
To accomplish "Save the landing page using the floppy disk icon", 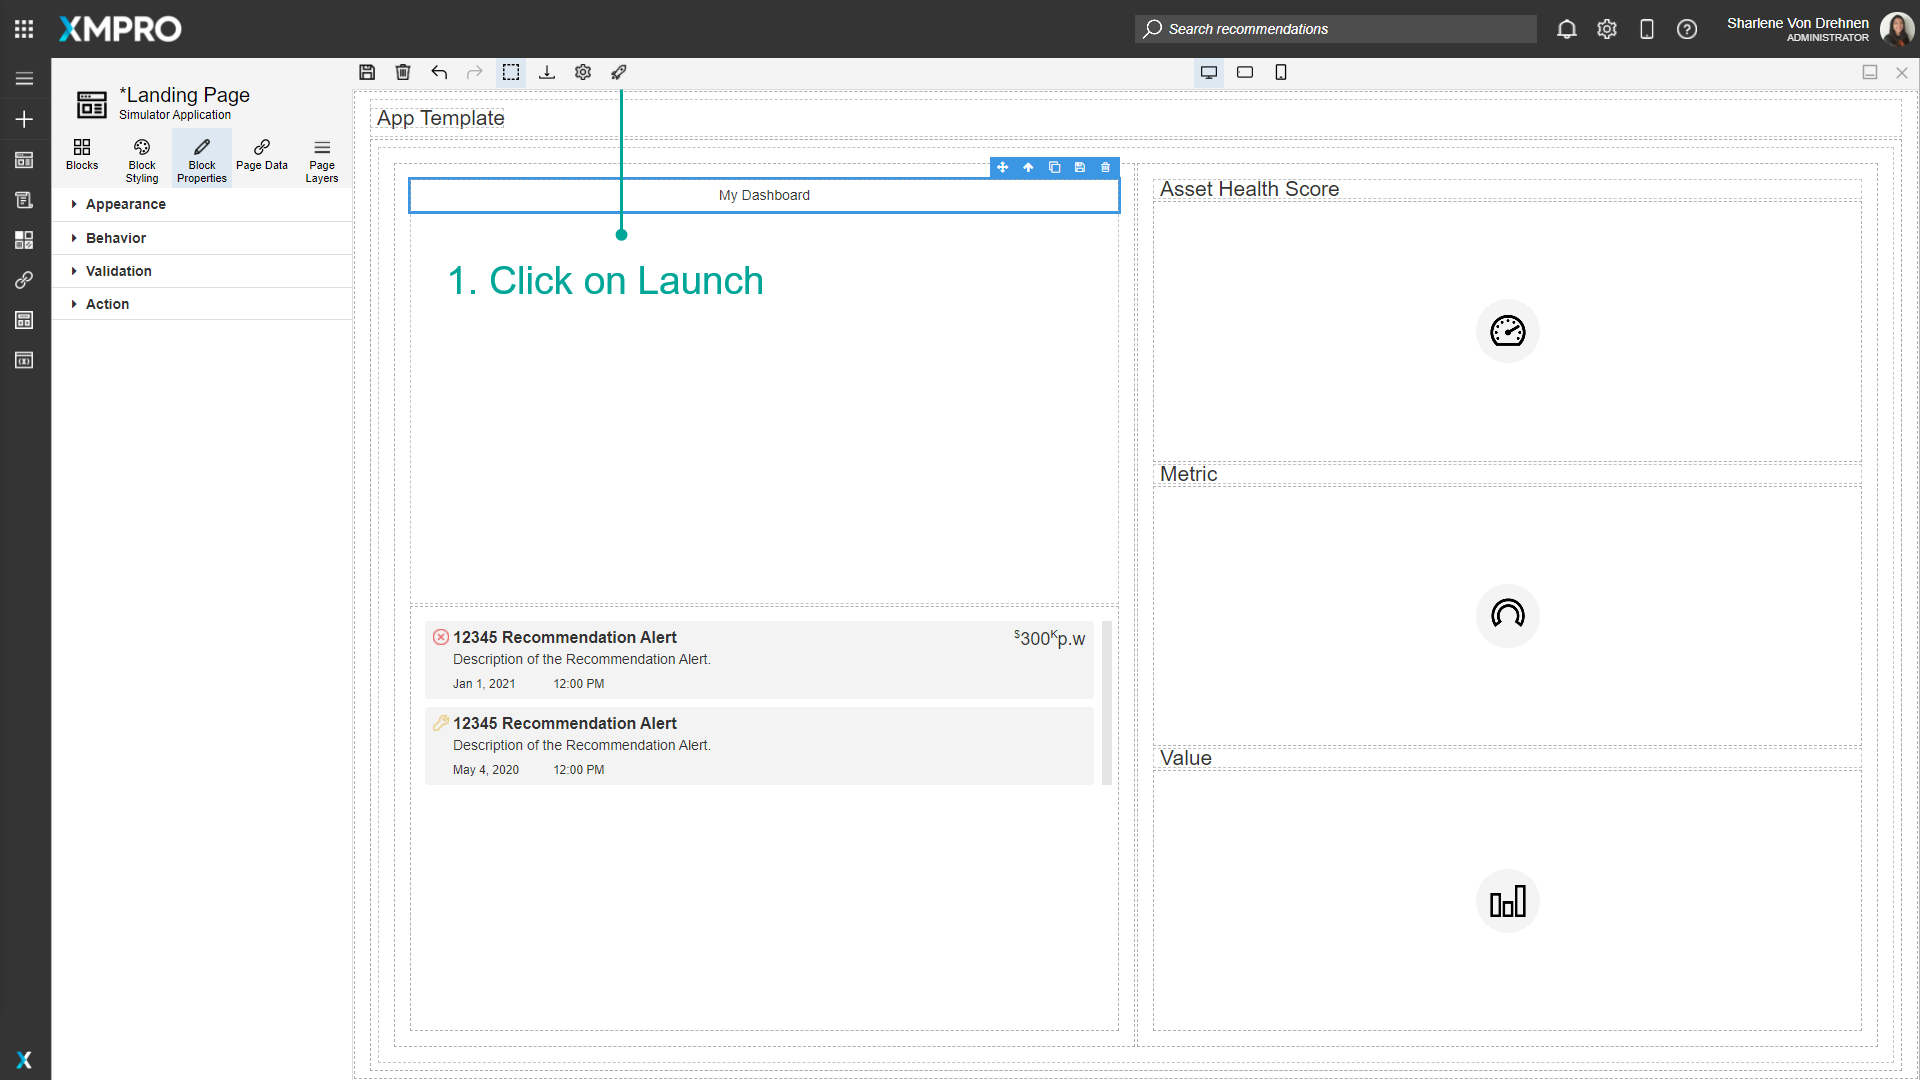I will pos(366,72).
